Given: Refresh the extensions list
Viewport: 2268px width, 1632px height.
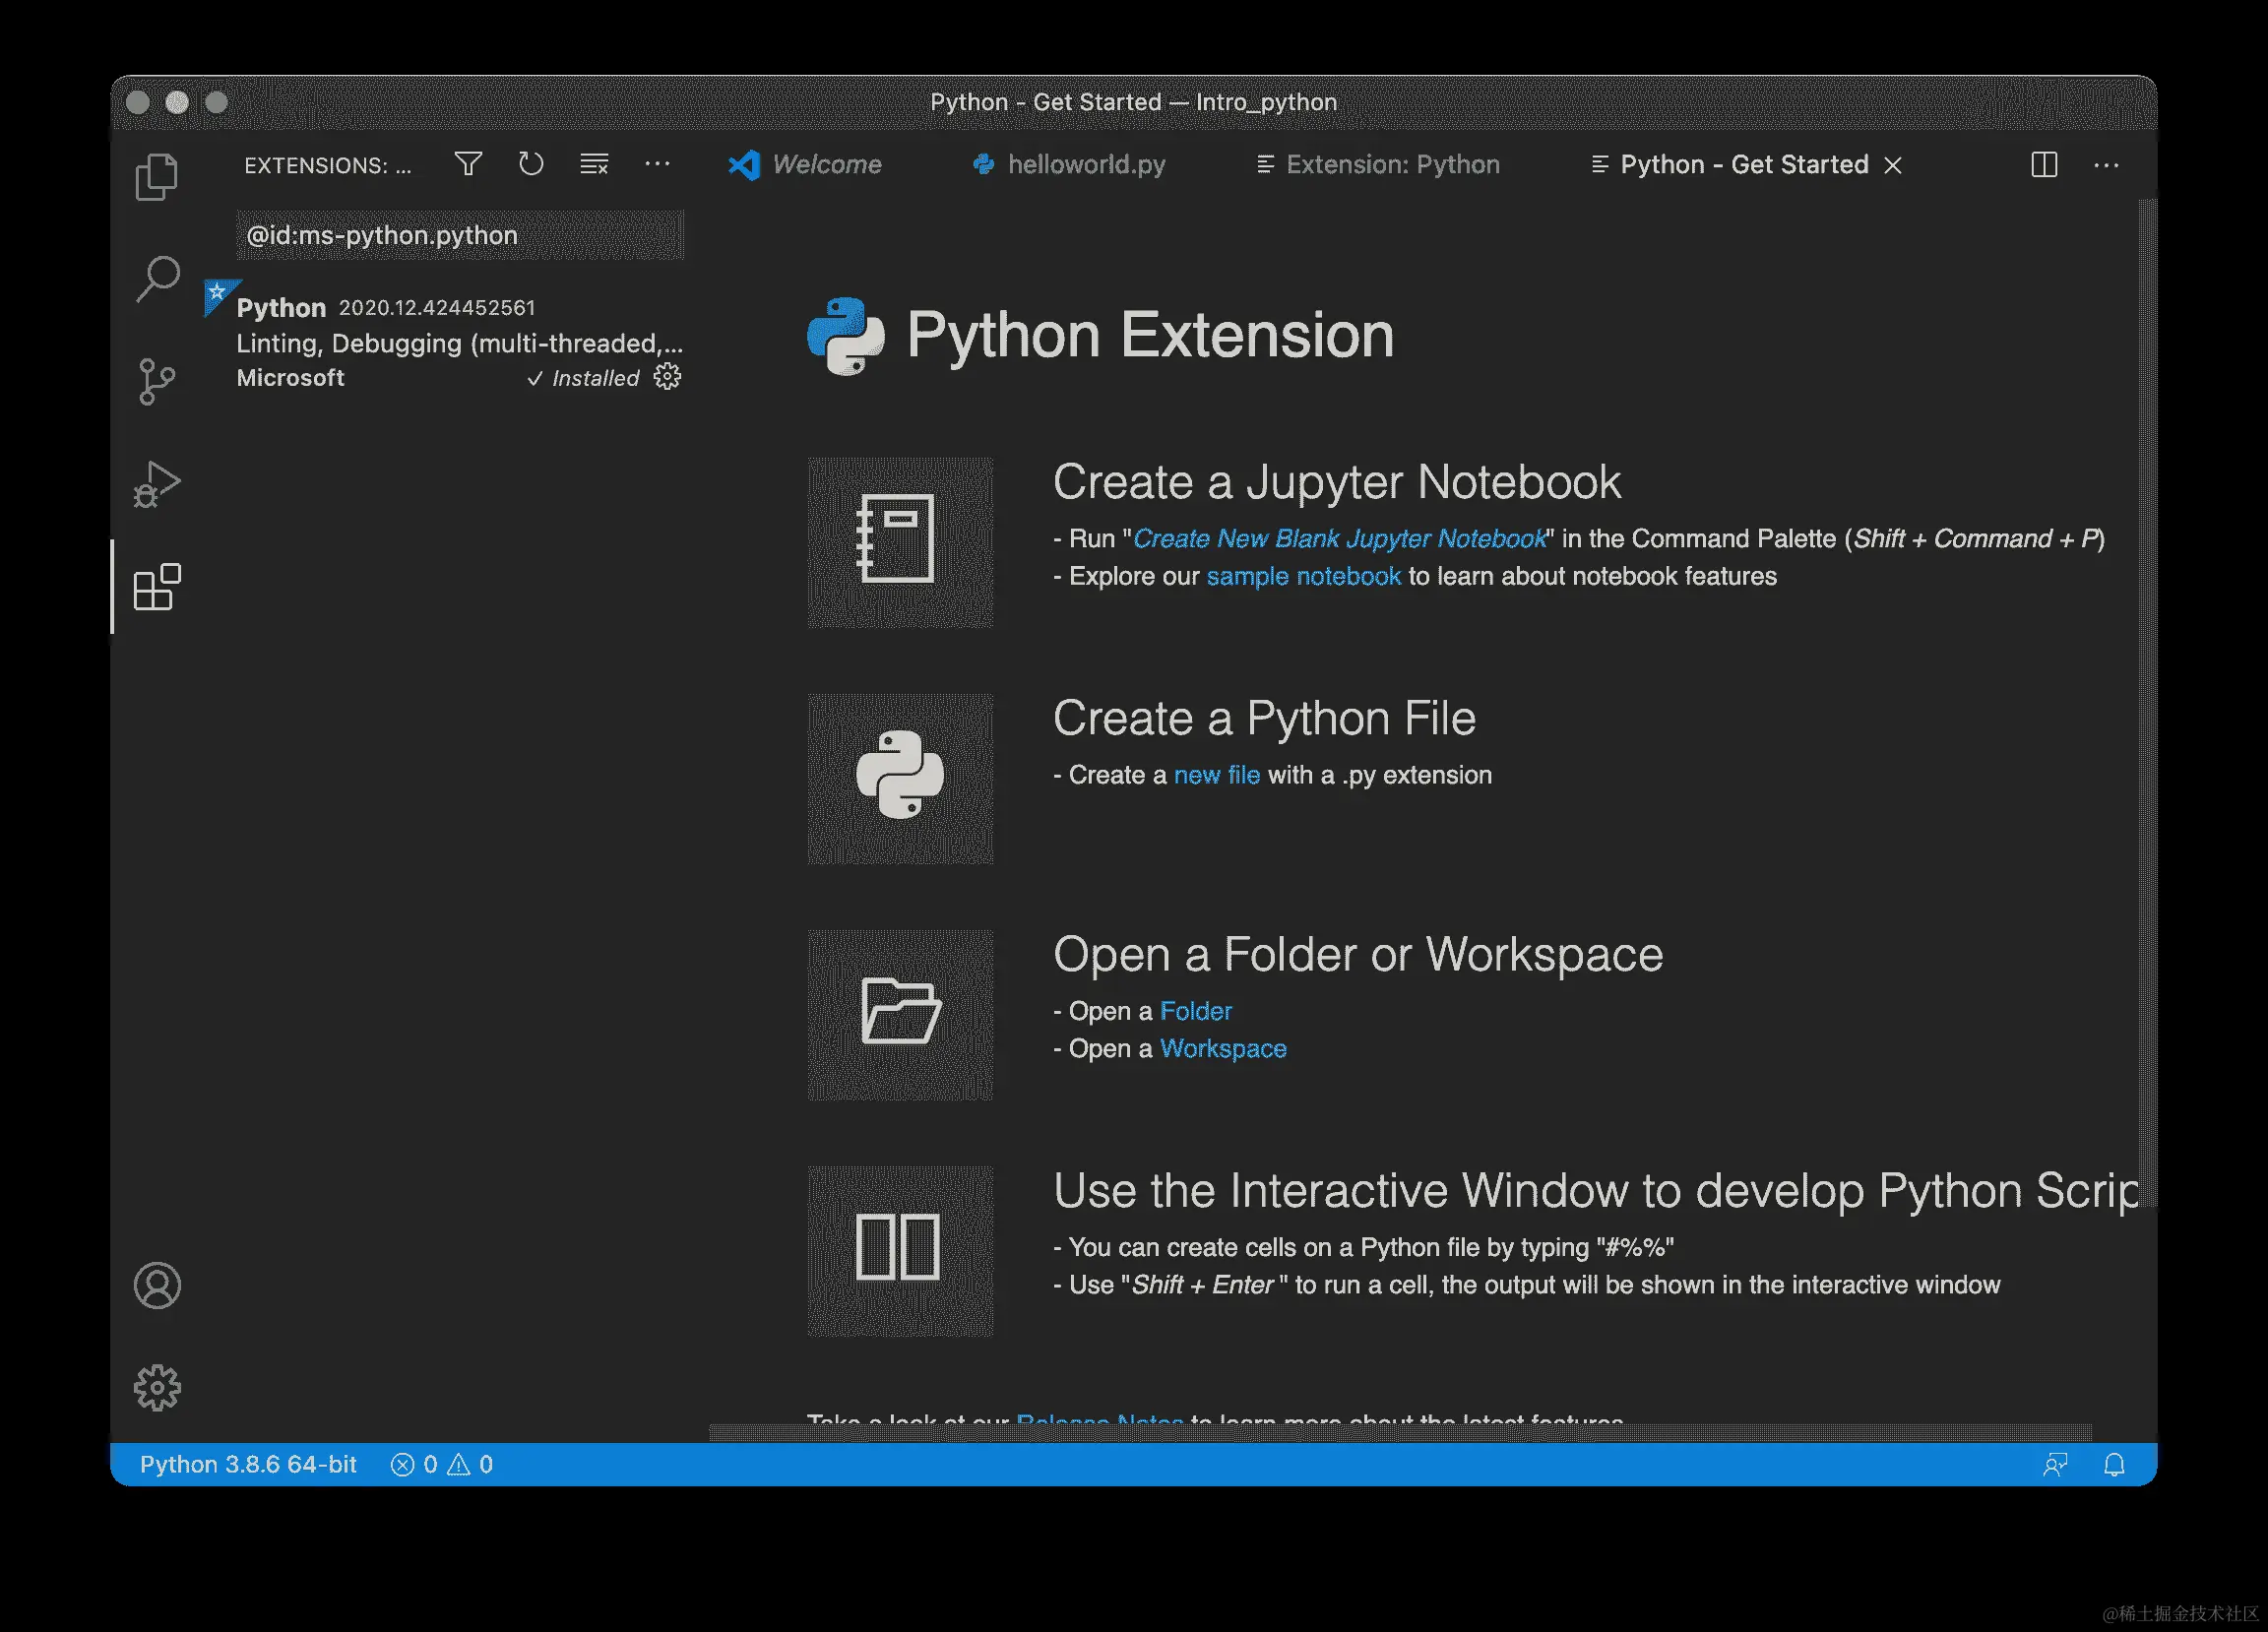Looking at the screenshot, I should [531, 164].
